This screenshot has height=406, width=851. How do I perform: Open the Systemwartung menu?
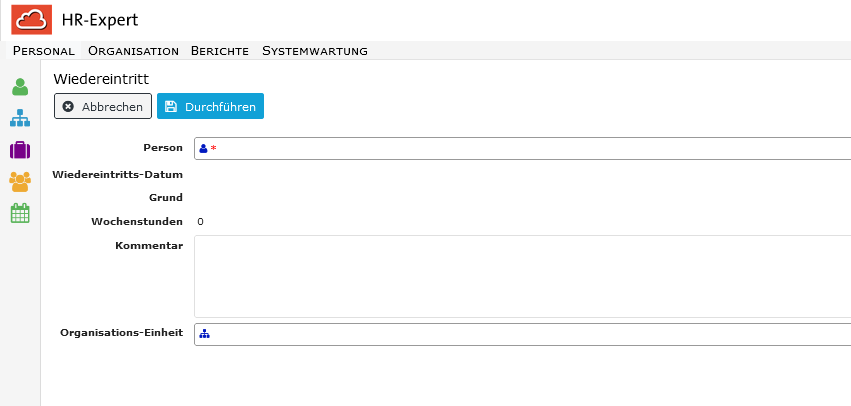point(315,51)
